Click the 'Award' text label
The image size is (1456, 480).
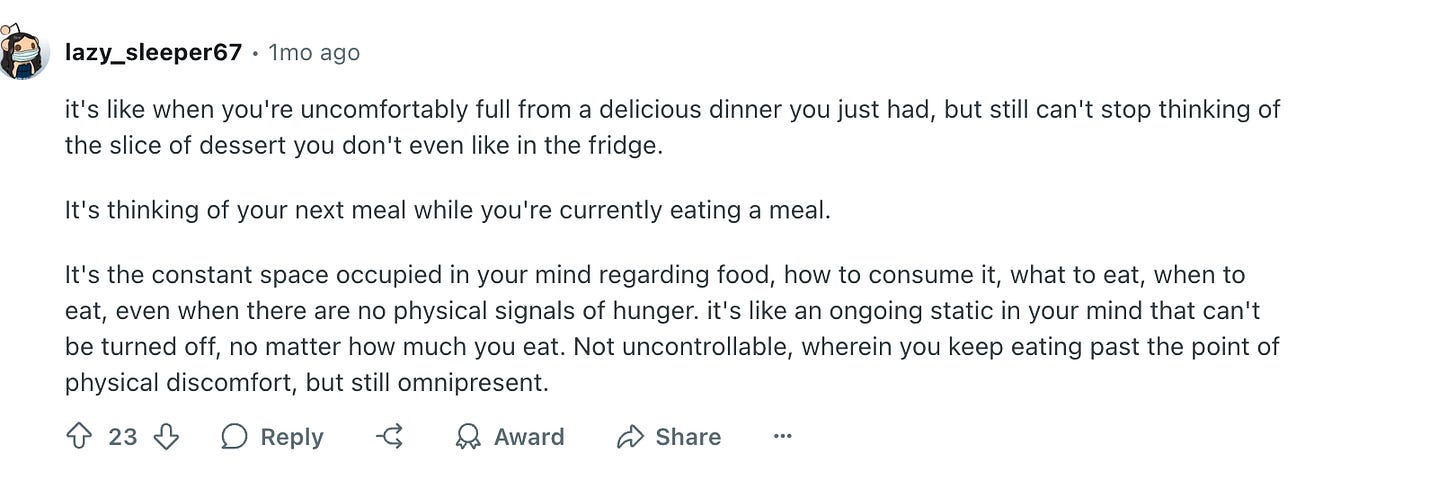(x=528, y=437)
